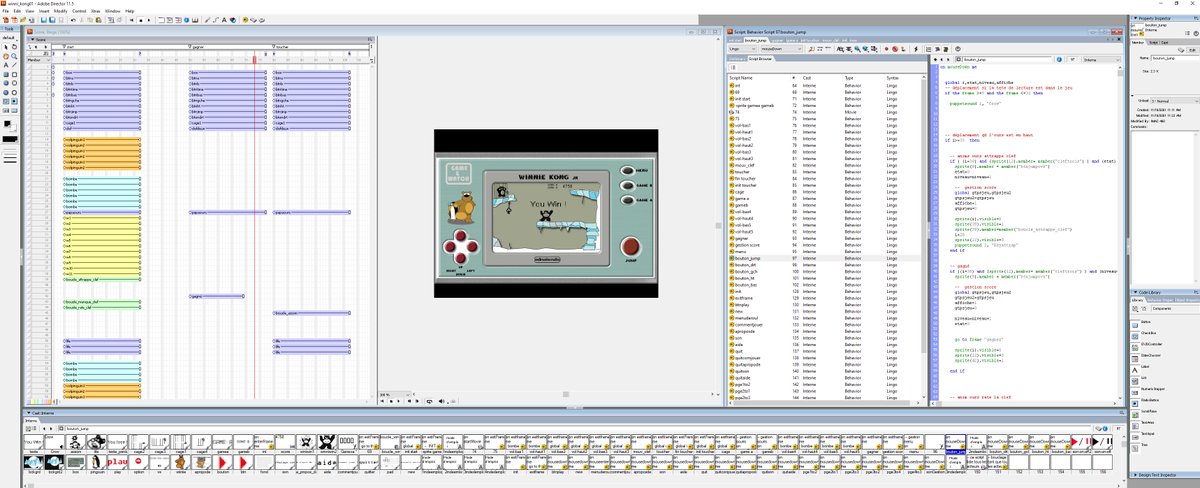The height and width of the screenshot is (488, 1200).
Task: Open the File menu
Action: pyautogui.click(x=5, y=11)
